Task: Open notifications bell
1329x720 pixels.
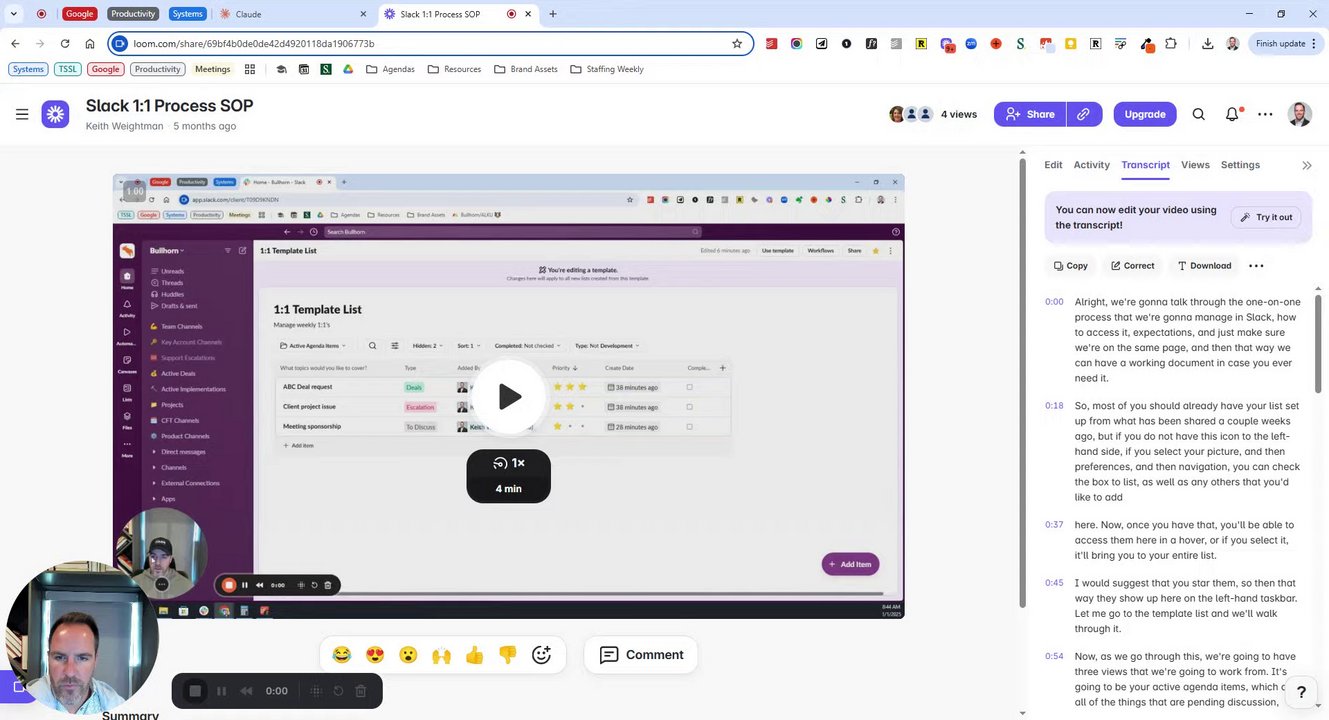Action: tap(1233, 114)
